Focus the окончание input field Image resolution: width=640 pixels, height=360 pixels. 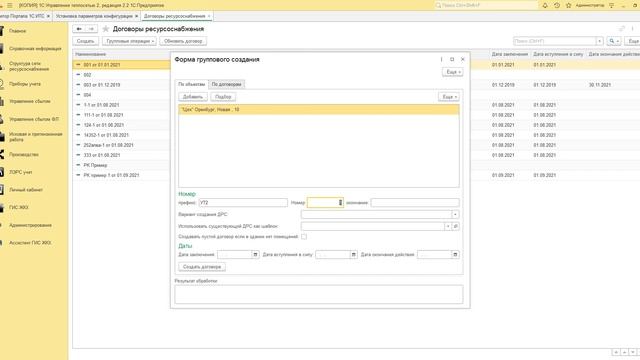pyautogui.click(x=415, y=202)
